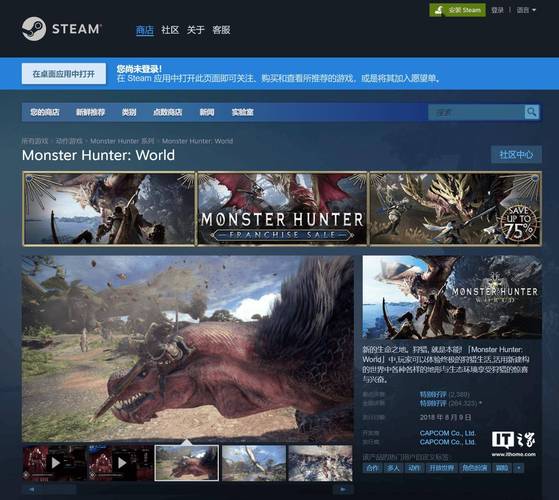Click the 合作 co-op tag
This screenshot has height=500, width=559.
[x=372, y=468]
